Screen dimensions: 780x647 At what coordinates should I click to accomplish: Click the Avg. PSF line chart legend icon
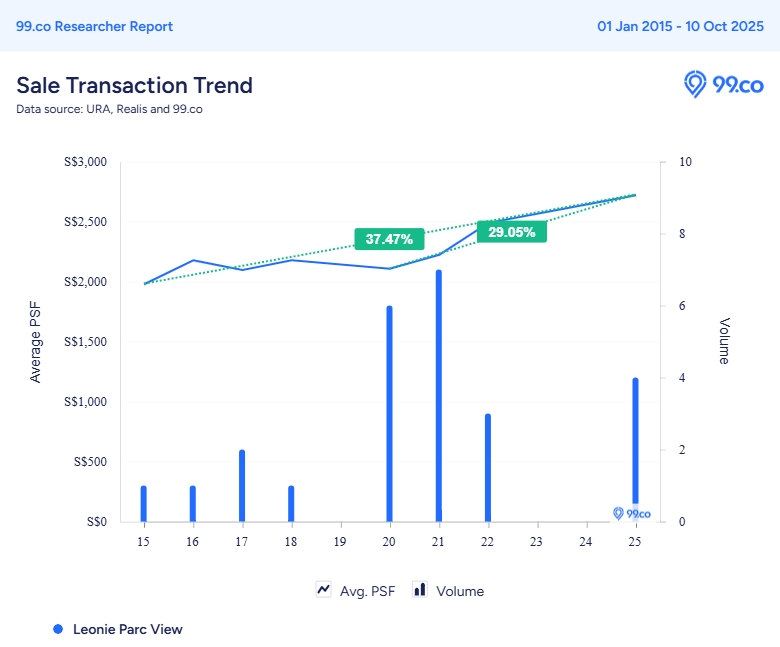(x=324, y=590)
